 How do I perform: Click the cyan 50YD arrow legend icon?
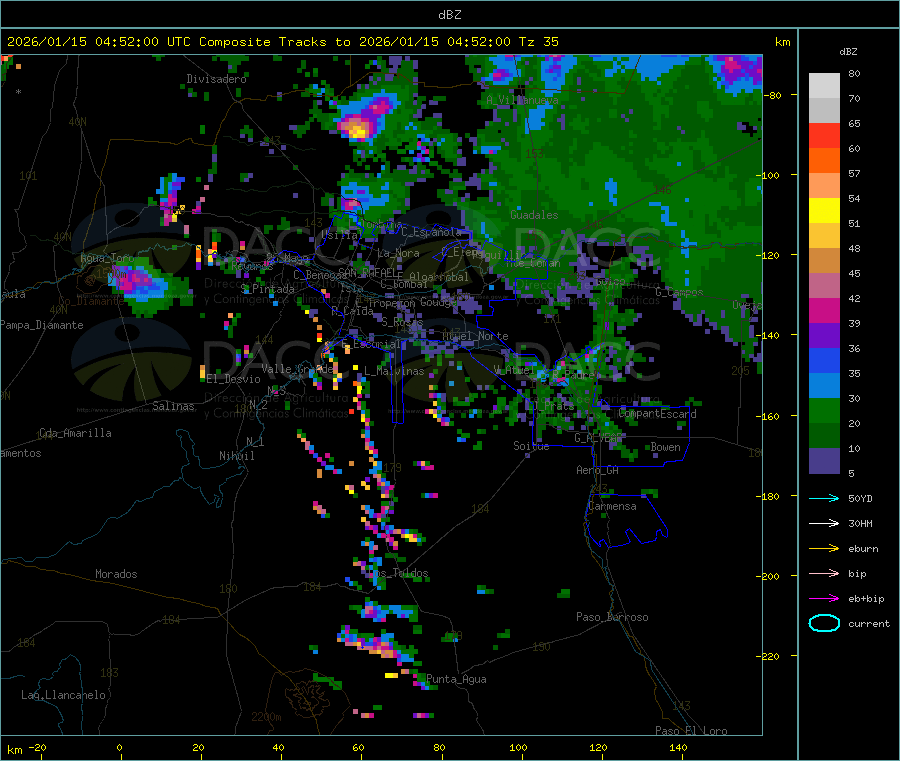pyautogui.click(x=824, y=498)
